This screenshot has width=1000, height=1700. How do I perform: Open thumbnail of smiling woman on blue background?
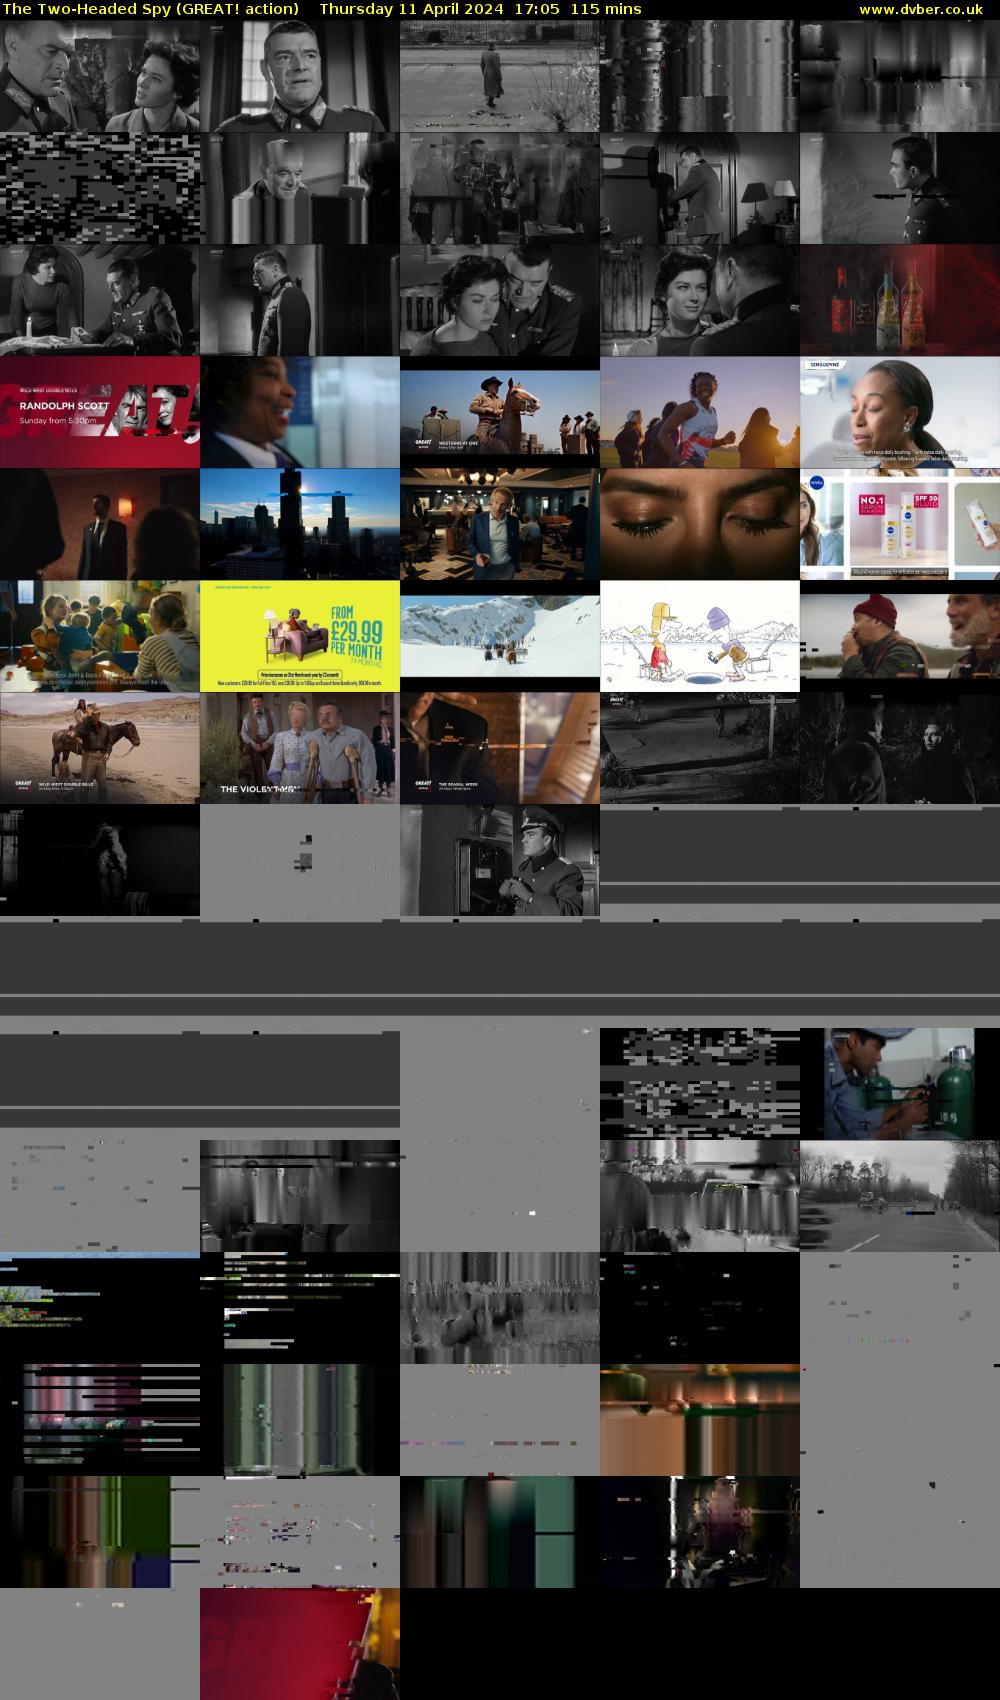point(300,412)
